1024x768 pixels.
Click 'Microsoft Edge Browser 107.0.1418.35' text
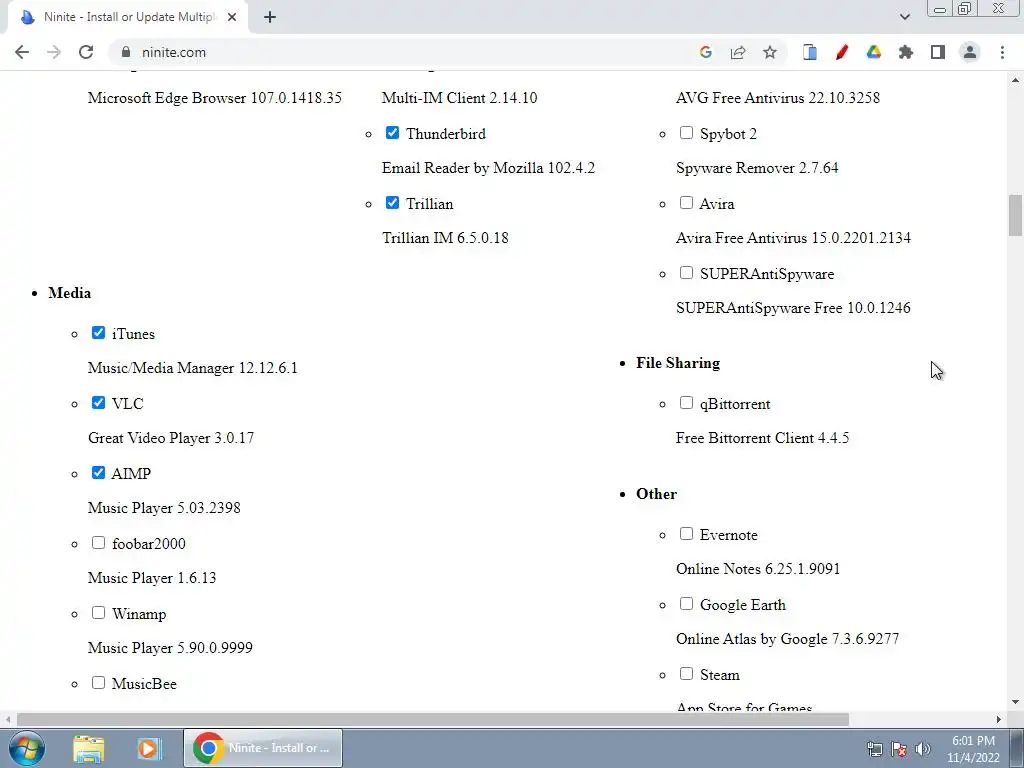click(x=215, y=98)
